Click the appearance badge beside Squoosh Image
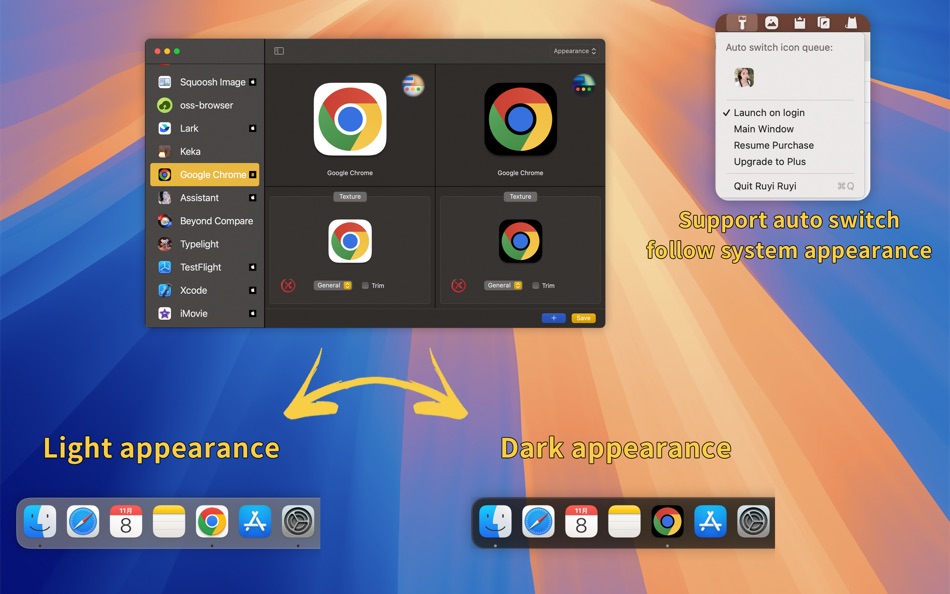This screenshot has height=594, width=950. 253,82
